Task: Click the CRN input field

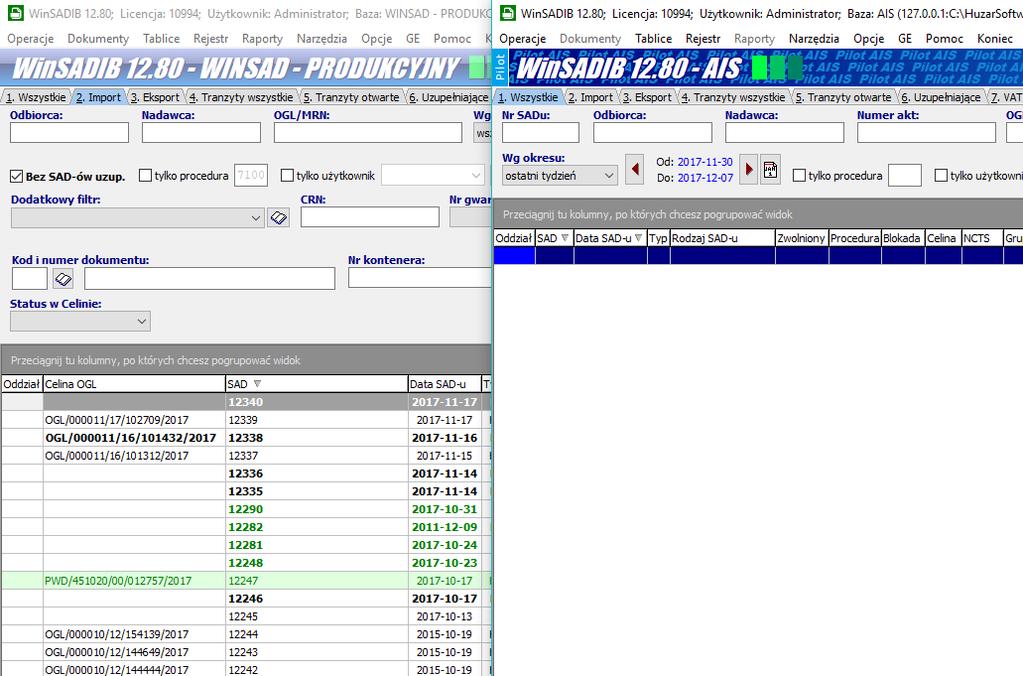Action: click(370, 217)
